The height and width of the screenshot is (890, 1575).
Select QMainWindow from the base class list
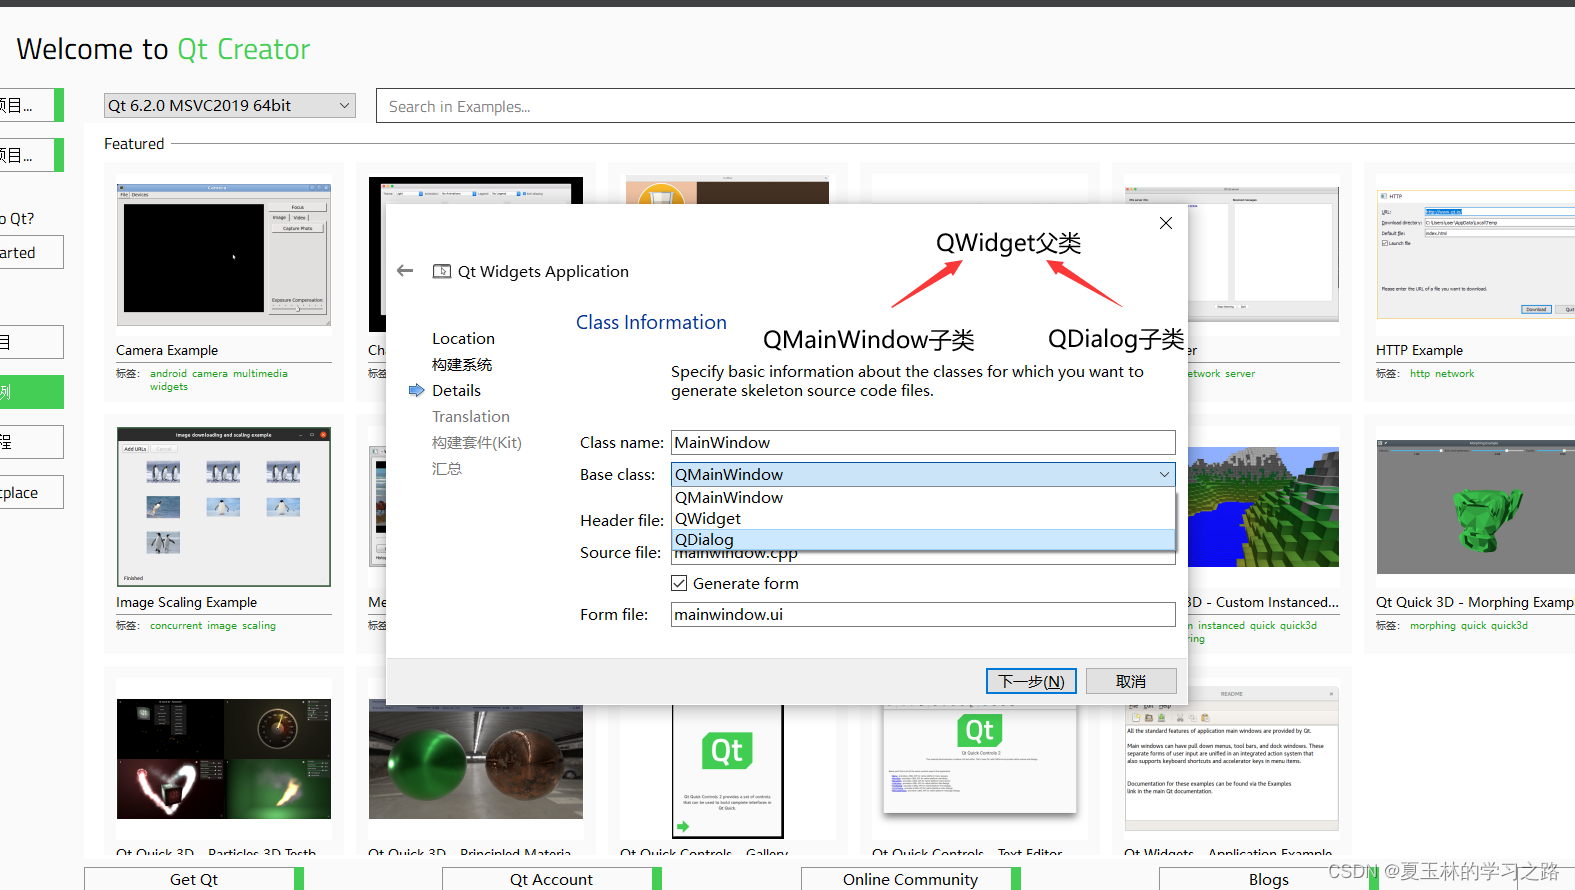click(923, 497)
